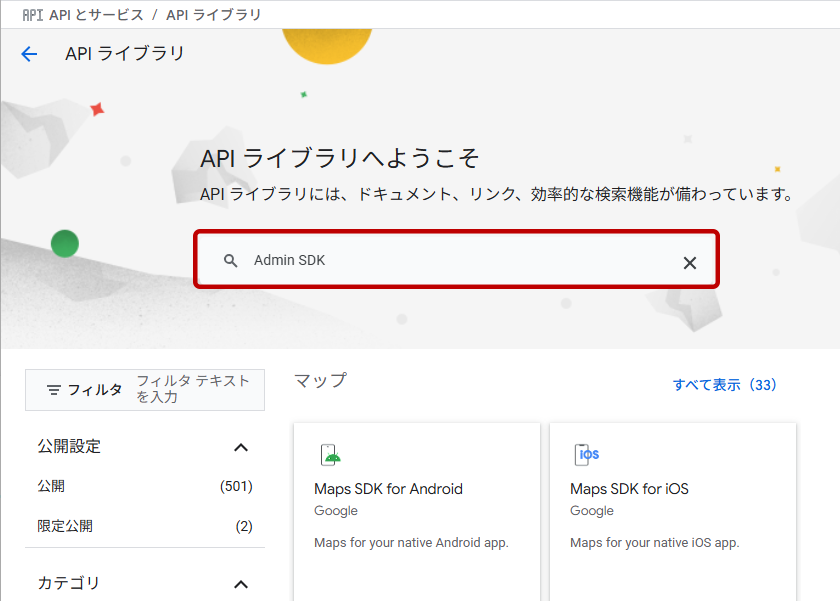Go back using the left arrow icon
840x601 pixels.
click(29, 54)
